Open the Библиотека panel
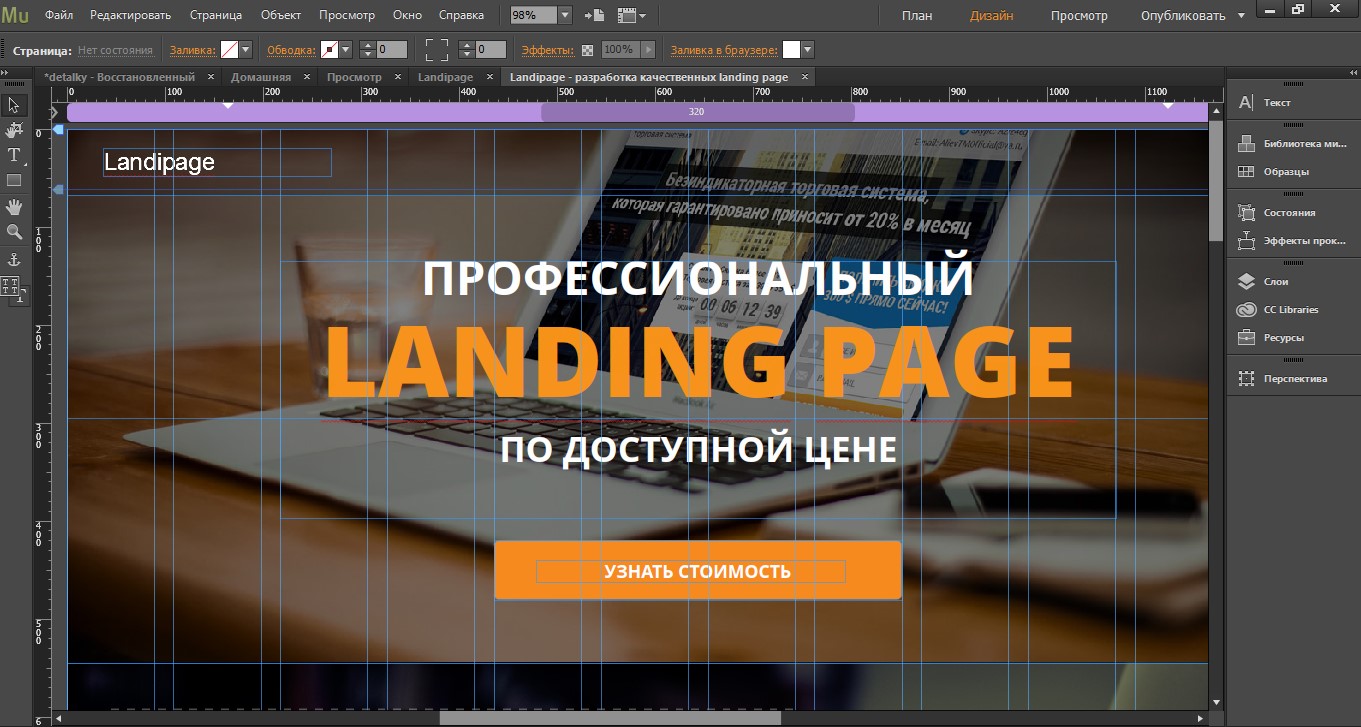 (x=1294, y=143)
